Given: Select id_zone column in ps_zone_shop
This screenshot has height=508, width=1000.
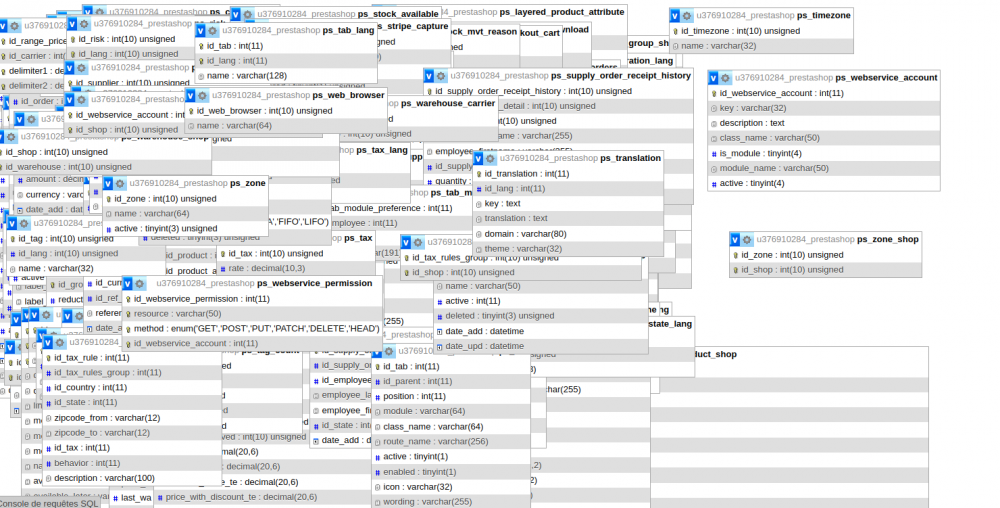Looking at the screenshot, I should point(826,255).
